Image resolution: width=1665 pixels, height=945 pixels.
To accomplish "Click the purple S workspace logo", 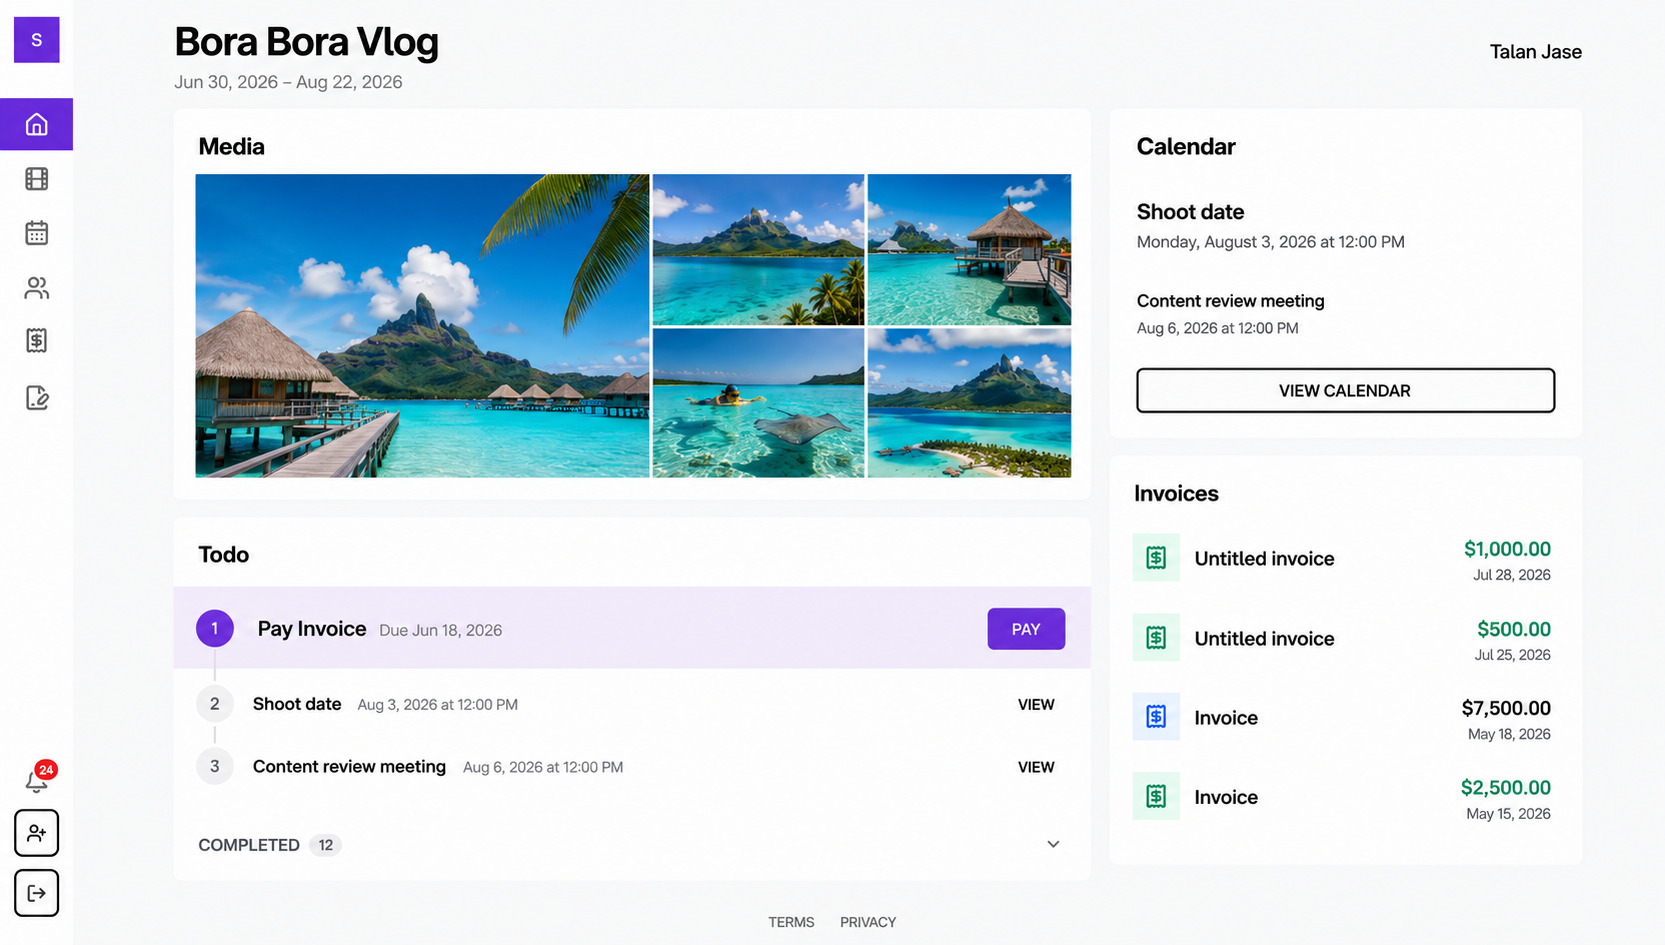I will coord(36,40).
